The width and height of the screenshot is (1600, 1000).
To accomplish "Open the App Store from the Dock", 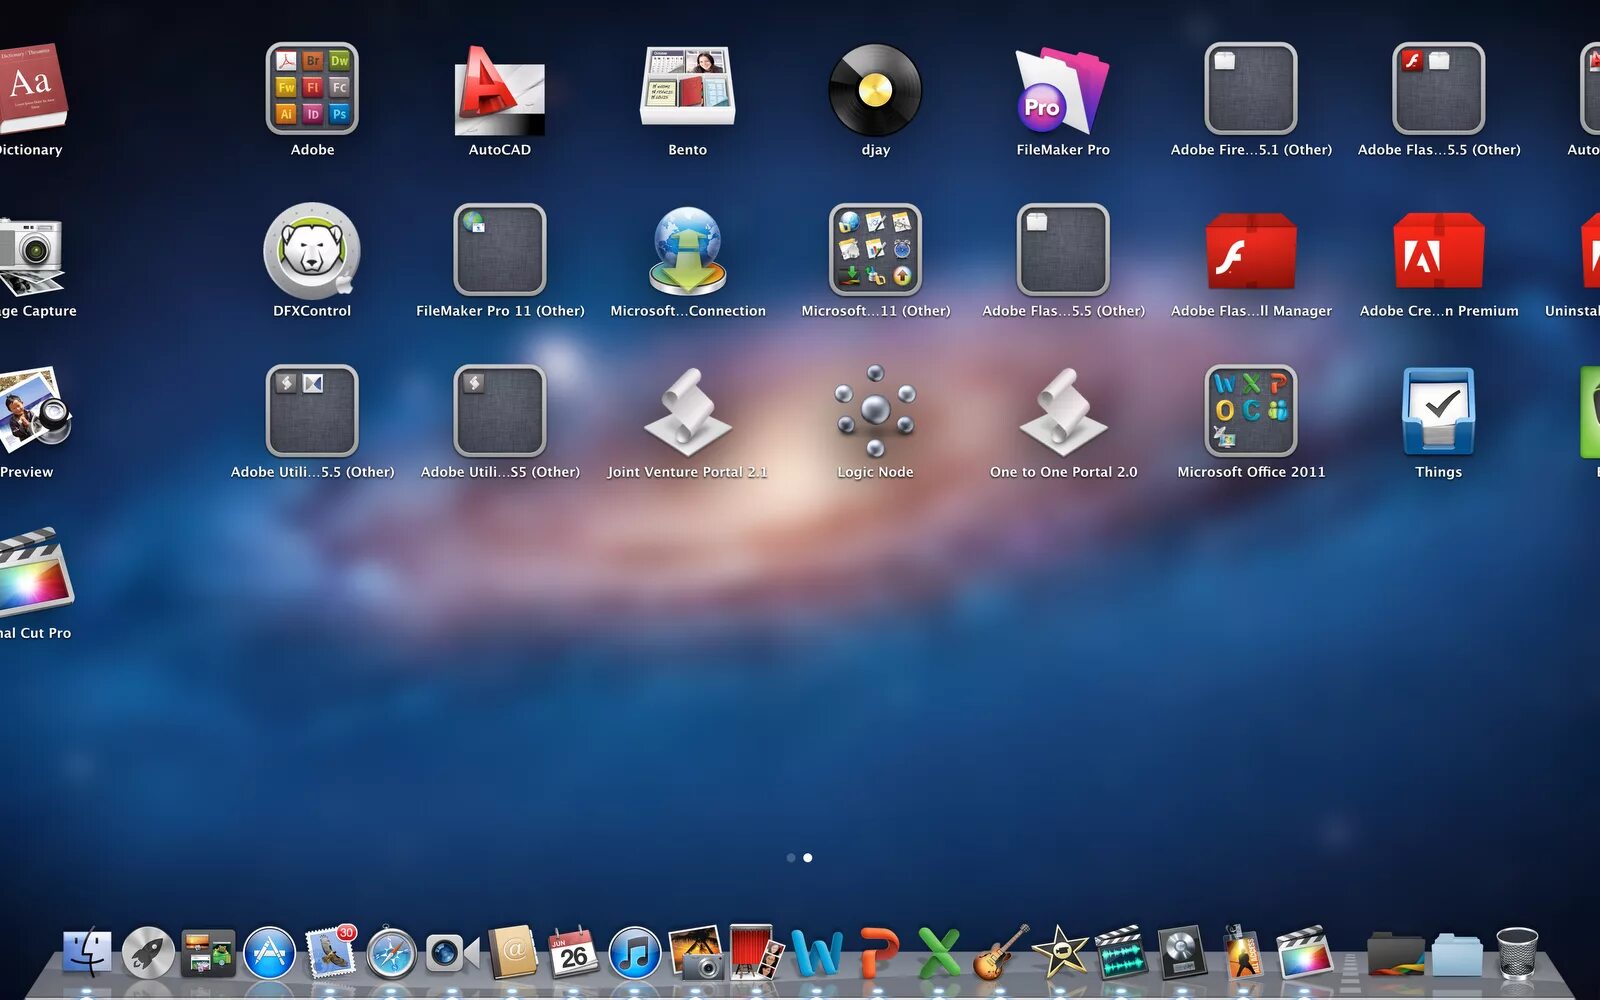I will tap(269, 953).
